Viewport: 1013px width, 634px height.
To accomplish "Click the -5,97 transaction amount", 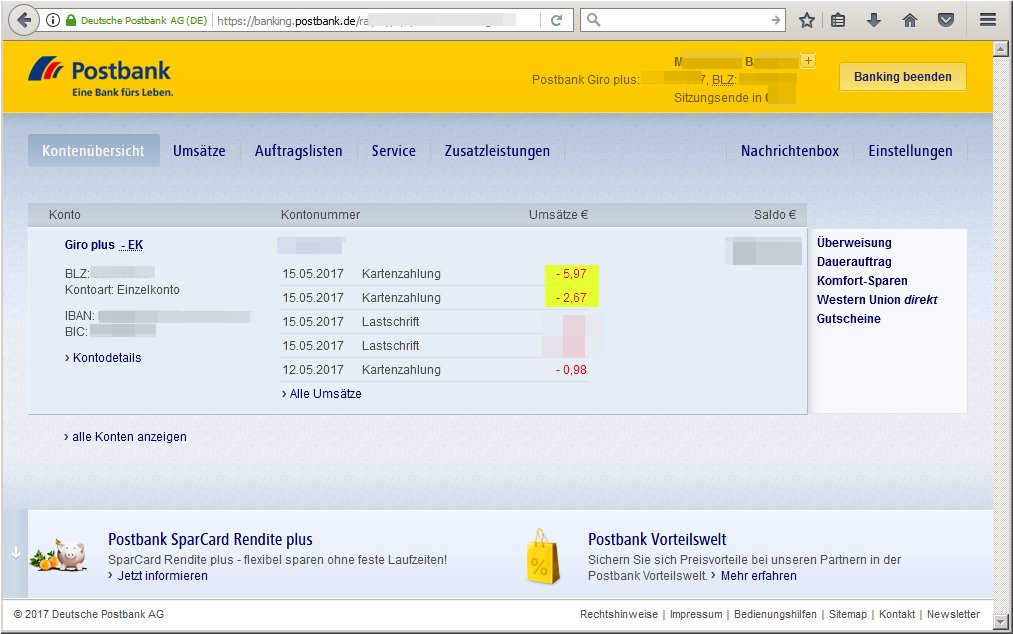I will tap(571, 274).
